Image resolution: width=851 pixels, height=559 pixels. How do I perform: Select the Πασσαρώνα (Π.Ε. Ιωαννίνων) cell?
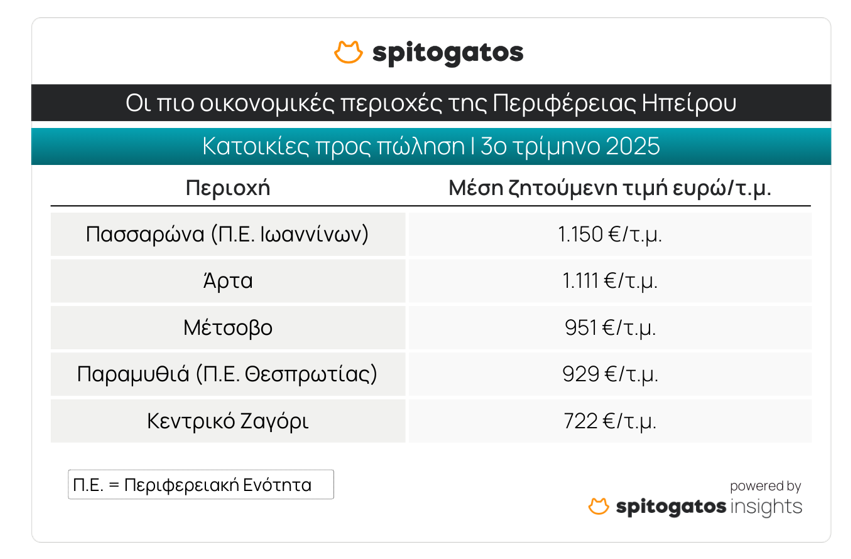[228, 234]
